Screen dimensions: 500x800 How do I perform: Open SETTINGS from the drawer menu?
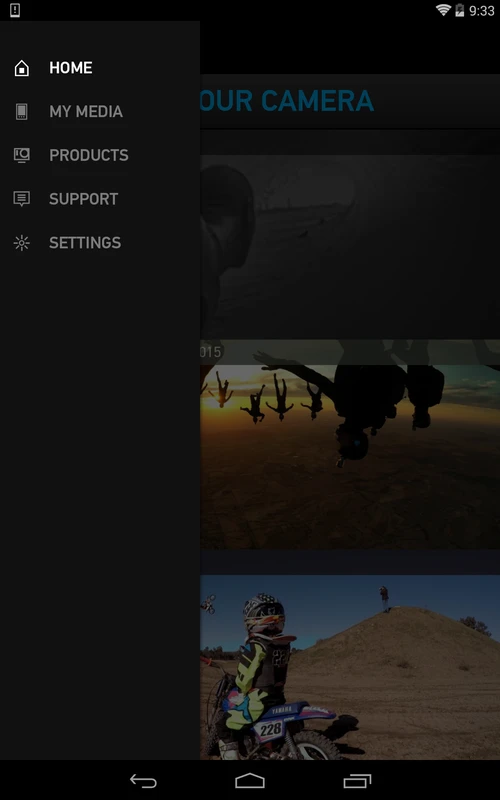point(85,242)
